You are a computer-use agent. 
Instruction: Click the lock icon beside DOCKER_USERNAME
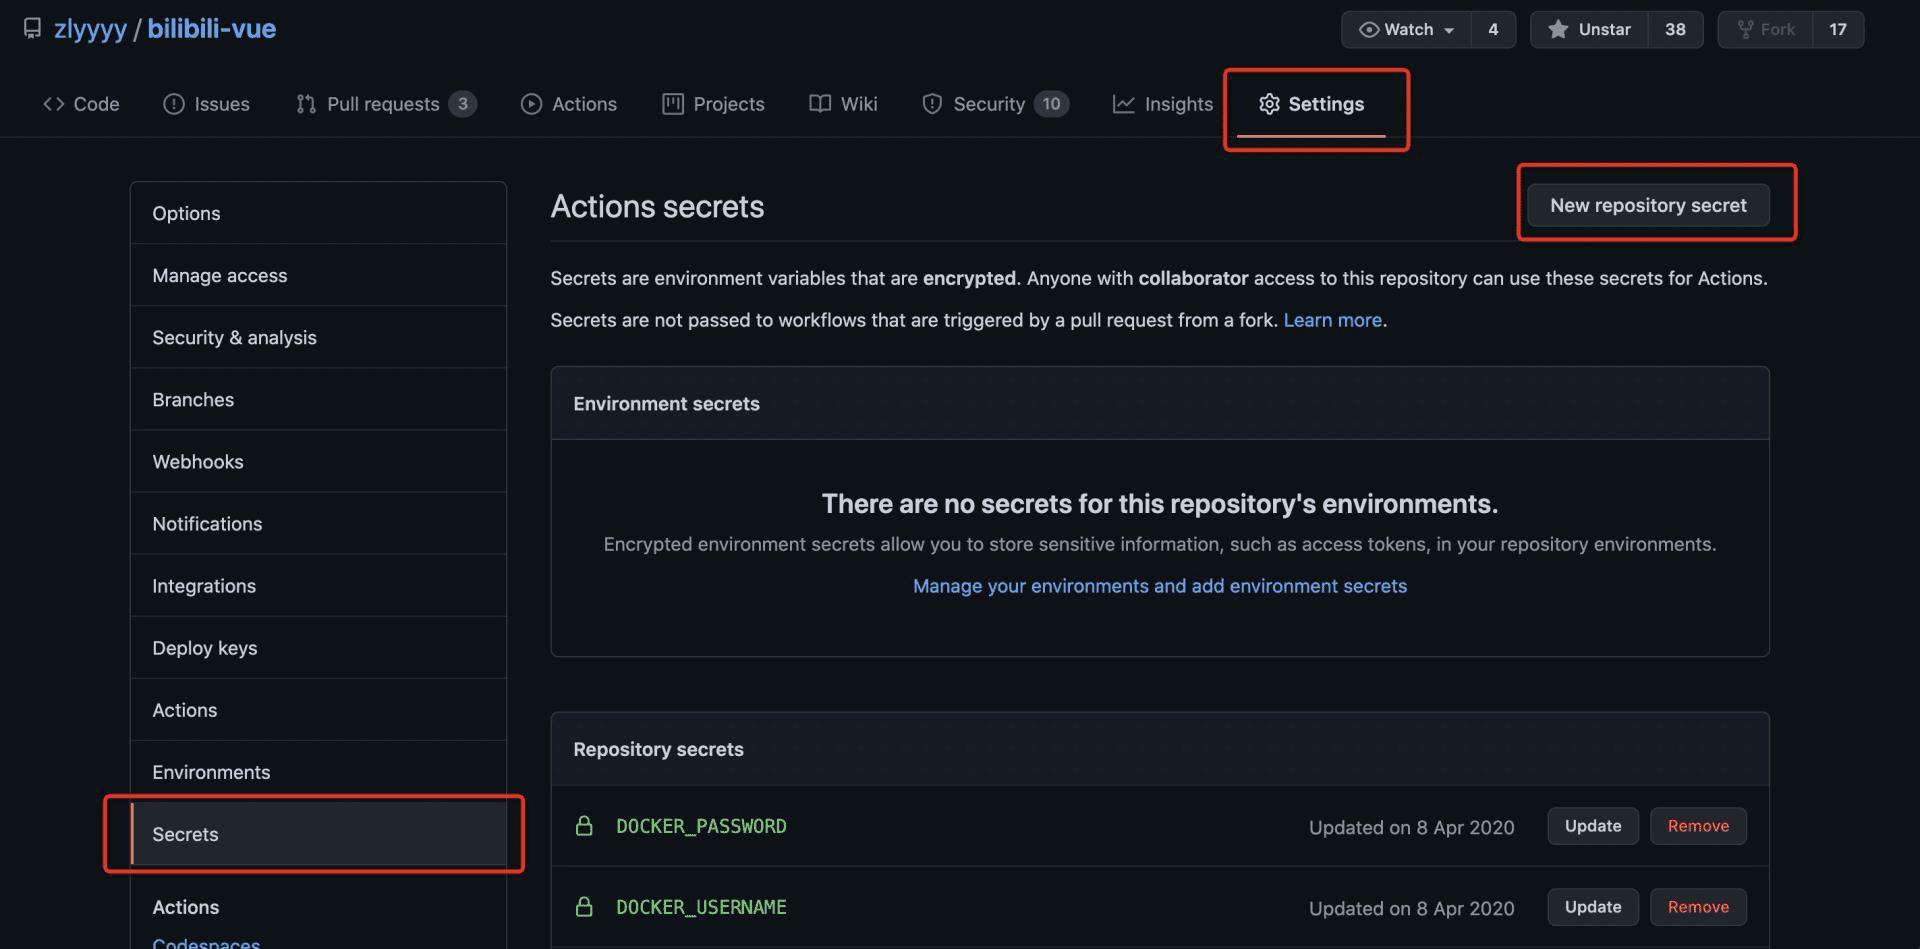pyautogui.click(x=584, y=907)
